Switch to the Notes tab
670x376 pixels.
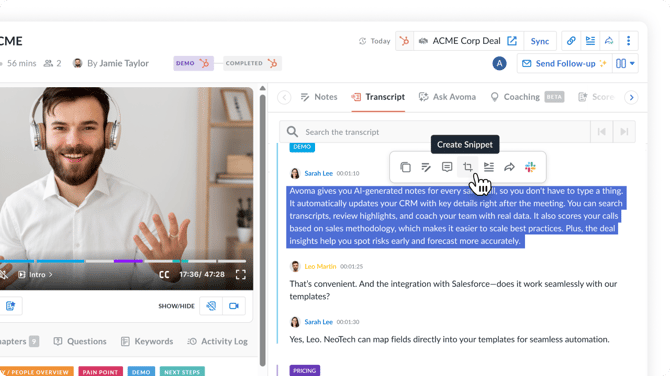pyautogui.click(x=319, y=97)
